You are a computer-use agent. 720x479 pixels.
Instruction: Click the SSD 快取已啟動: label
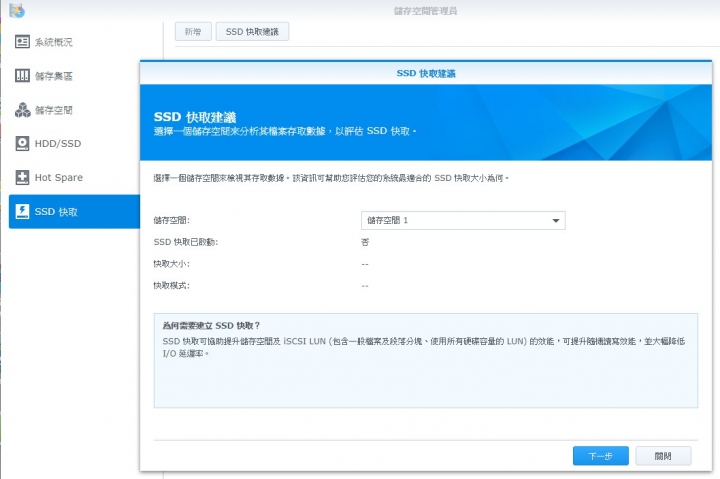point(186,242)
